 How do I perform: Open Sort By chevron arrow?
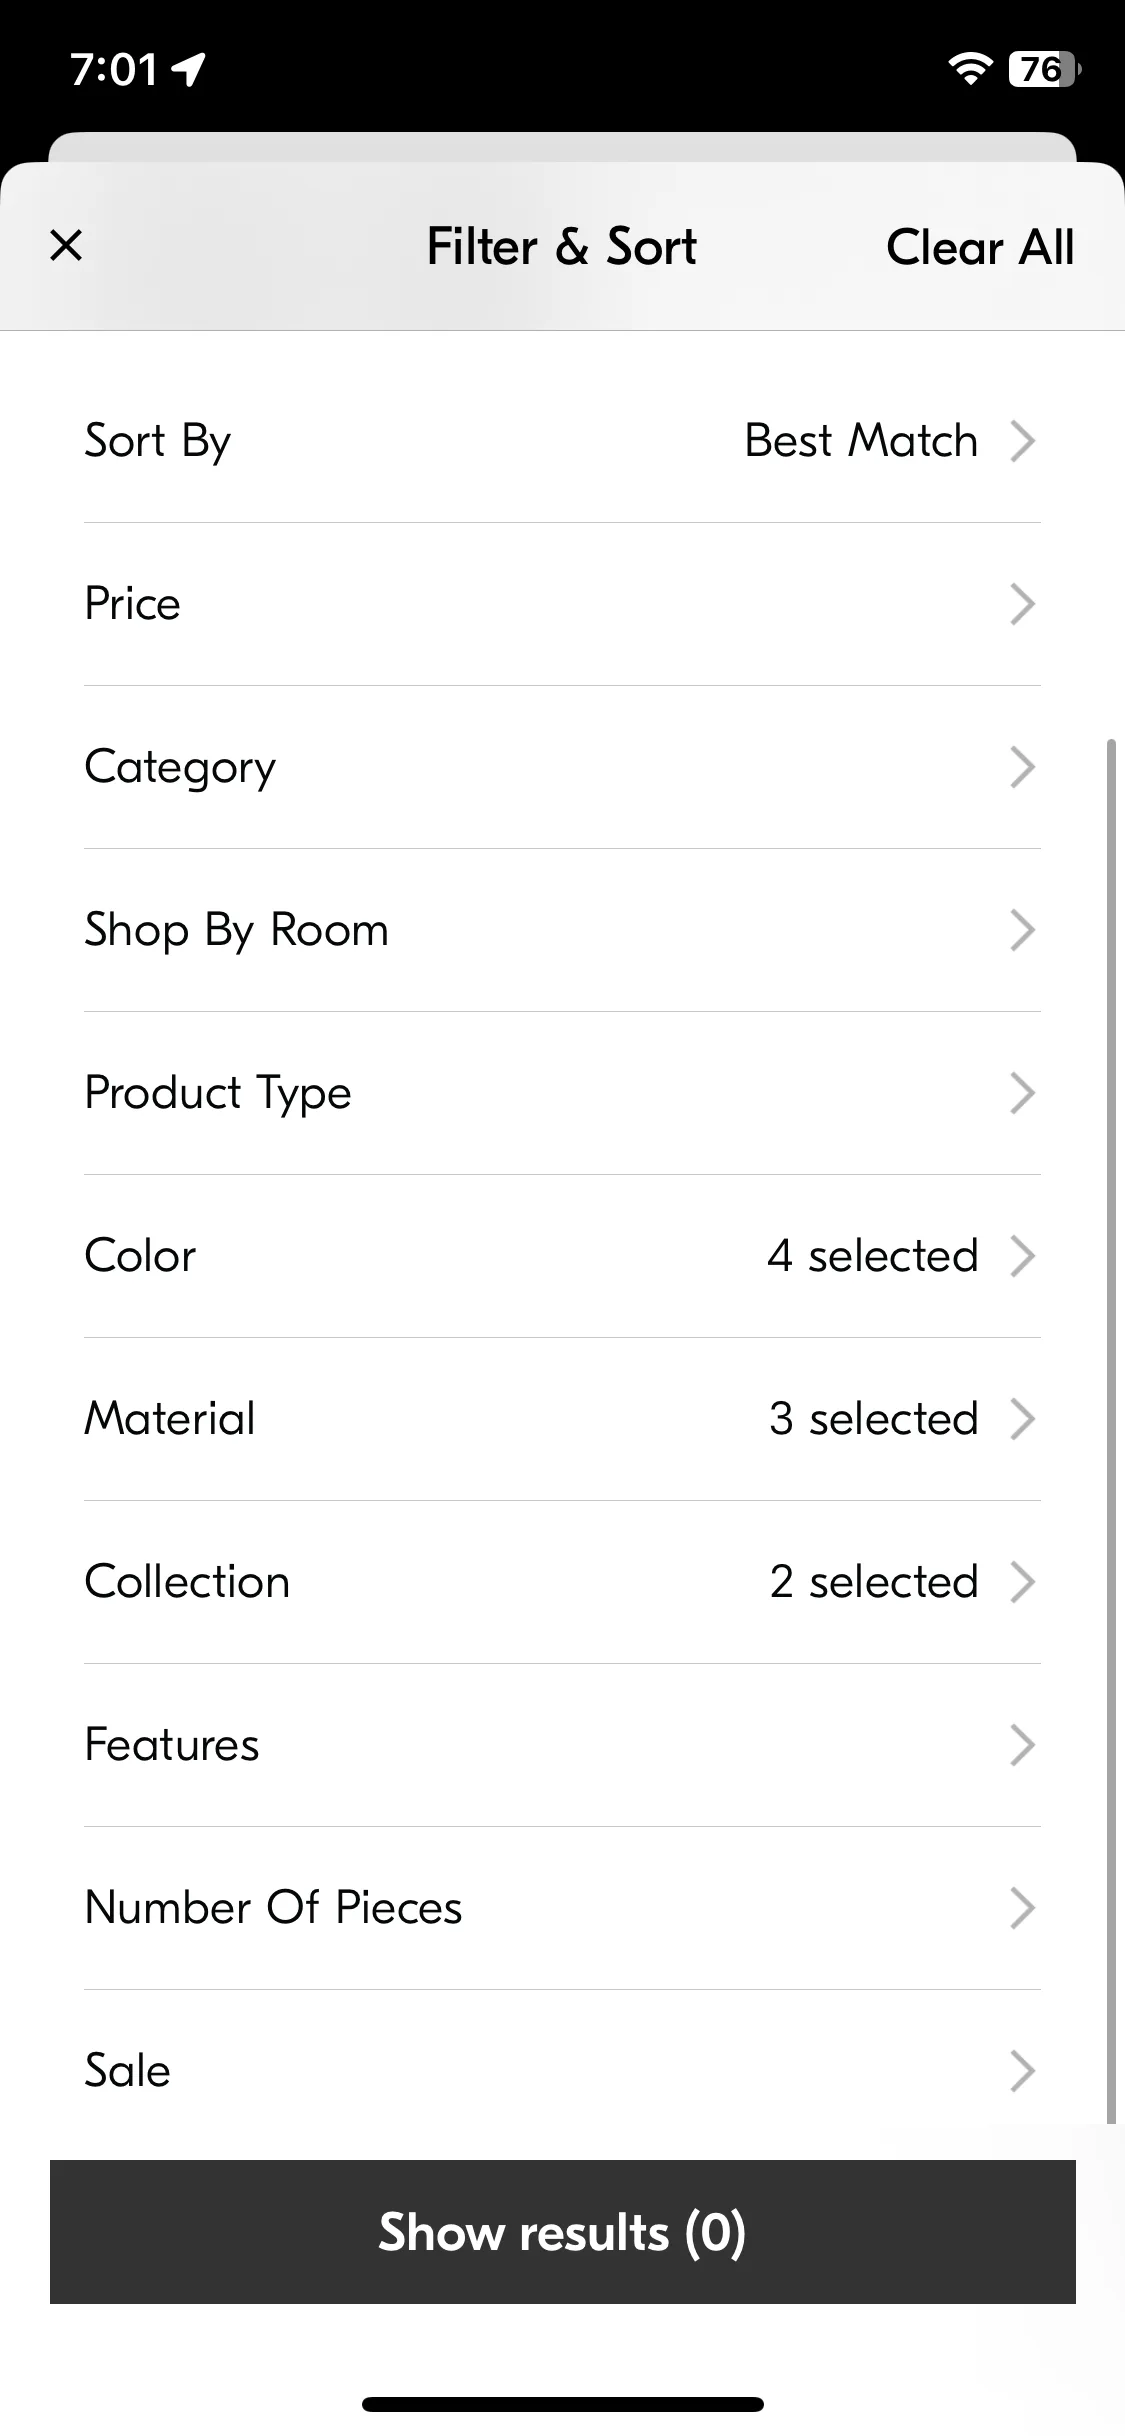coord(1022,441)
